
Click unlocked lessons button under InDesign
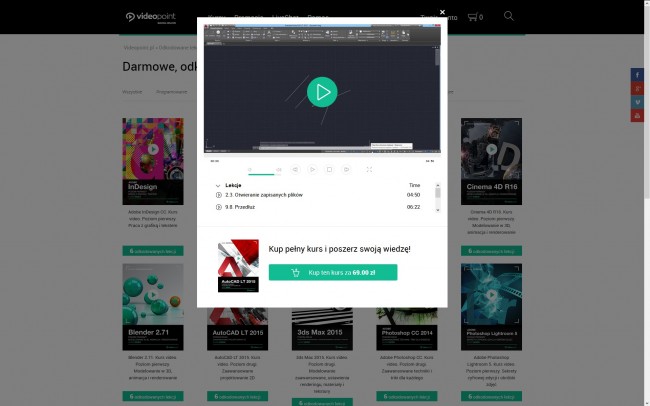(153, 251)
